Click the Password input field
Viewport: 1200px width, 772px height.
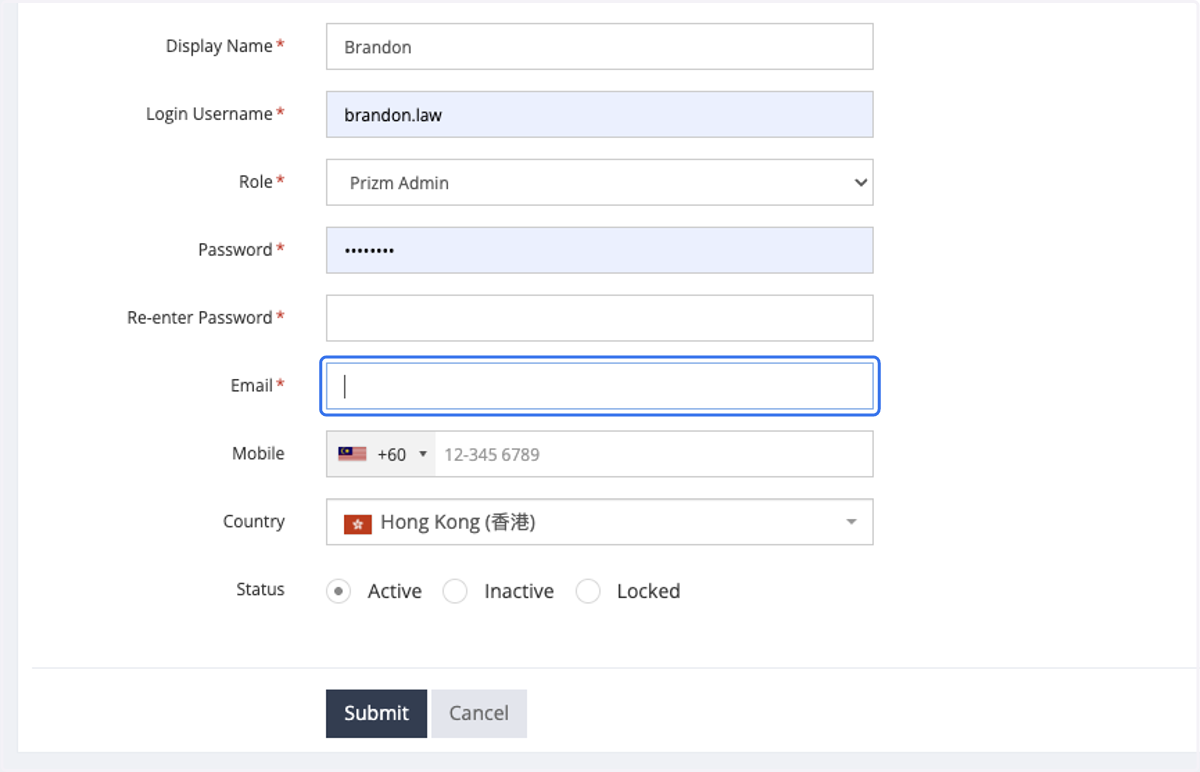[x=599, y=250]
